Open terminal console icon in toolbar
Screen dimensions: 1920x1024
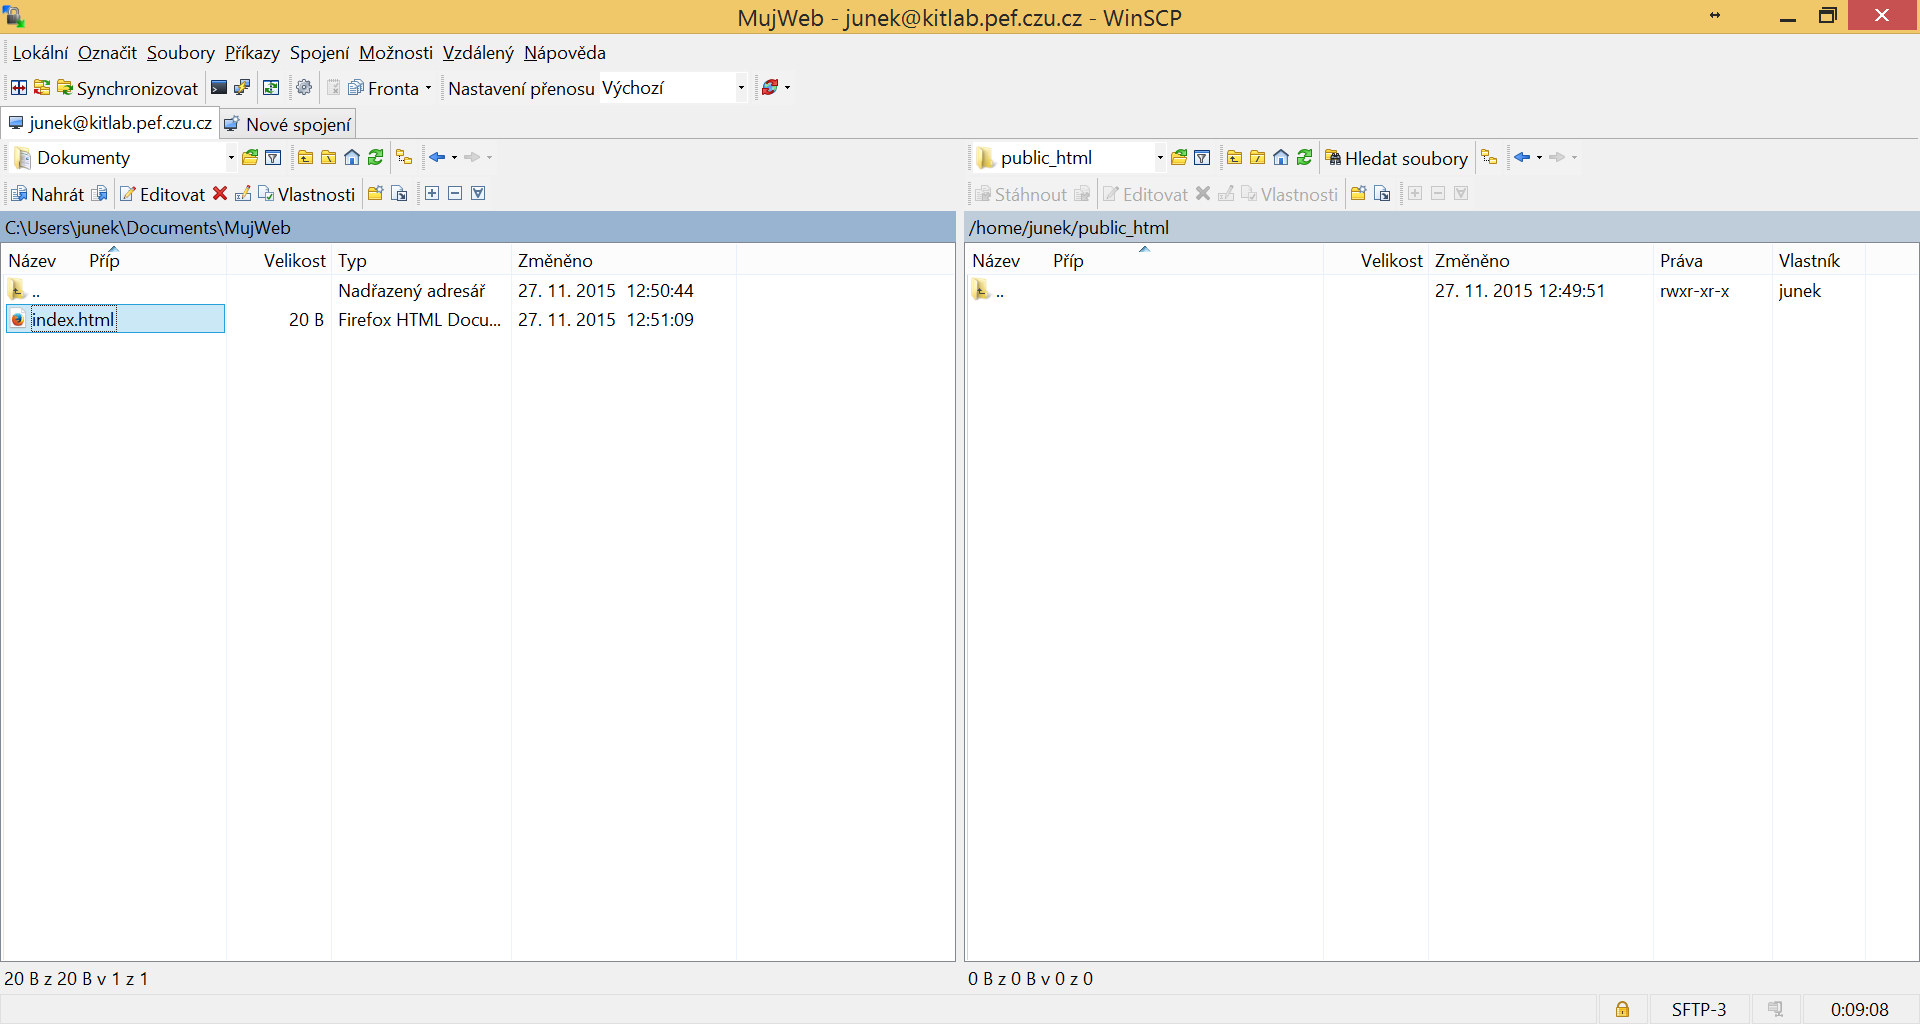pyautogui.click(x=219, y=88)
